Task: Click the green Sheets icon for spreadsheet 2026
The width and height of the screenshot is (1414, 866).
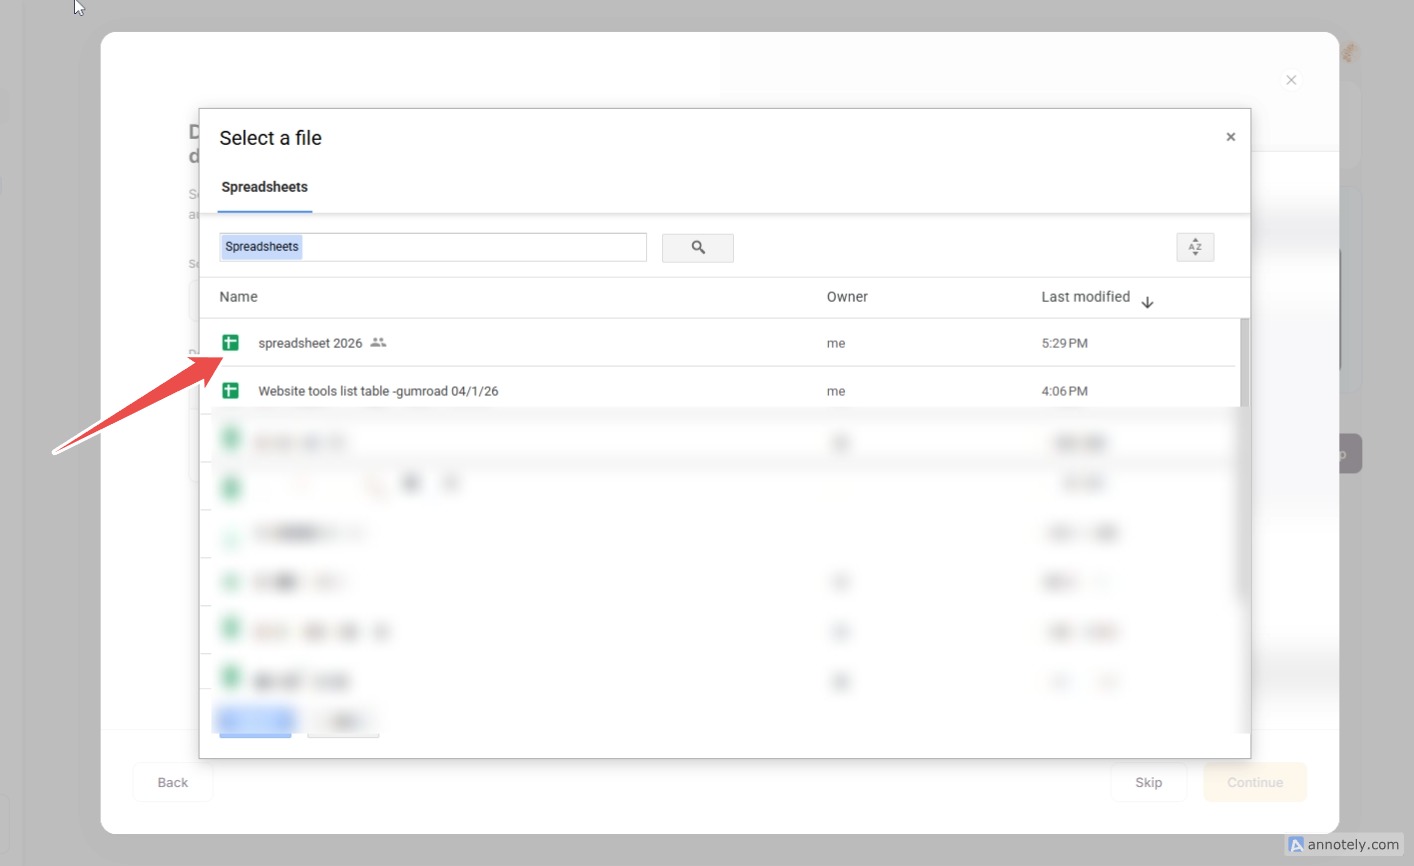Action: (230, 343)
